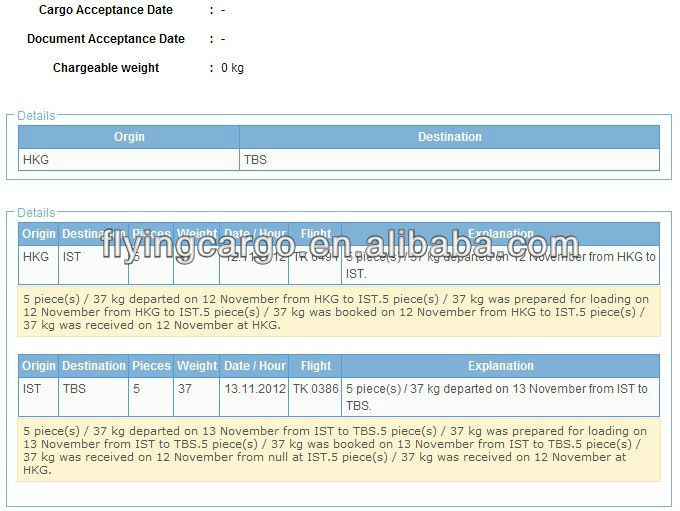Click Details legend above the Orgin table
The image size is (680, 511).
tap(36, 116)
